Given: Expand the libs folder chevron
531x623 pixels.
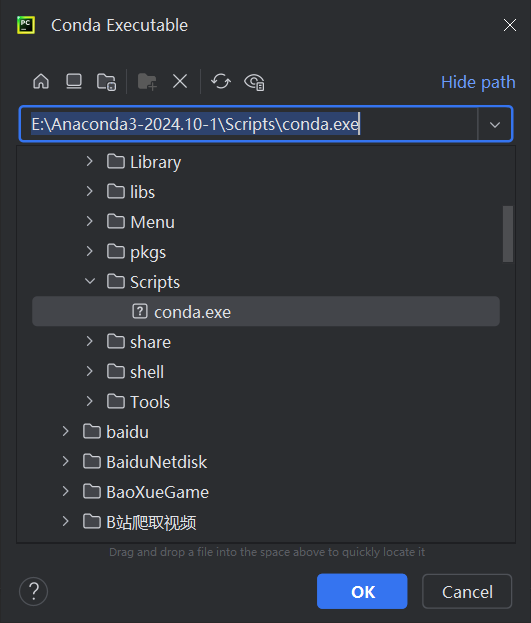Looking at the screenshot, I should pyautogui.click(x=90, y=192).
